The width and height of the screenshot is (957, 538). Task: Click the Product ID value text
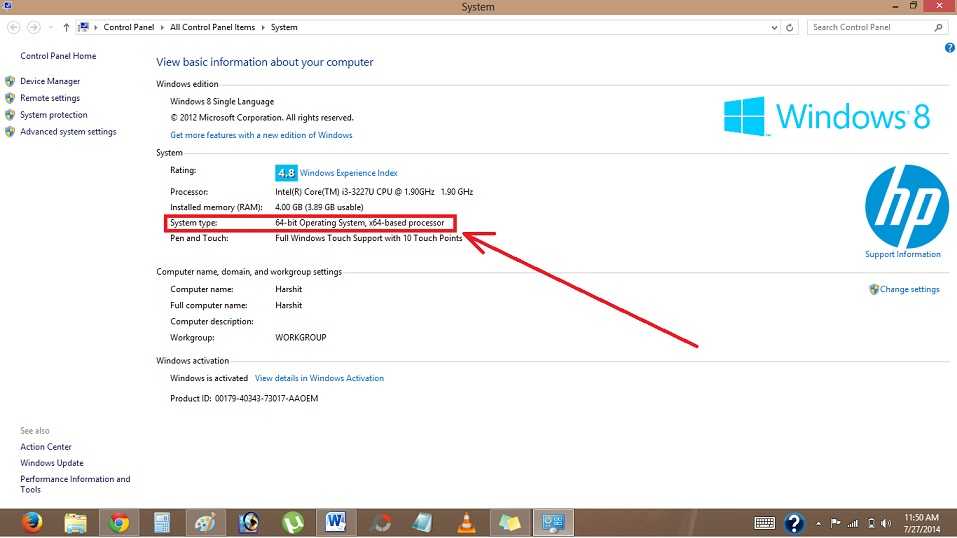[266, 398]
